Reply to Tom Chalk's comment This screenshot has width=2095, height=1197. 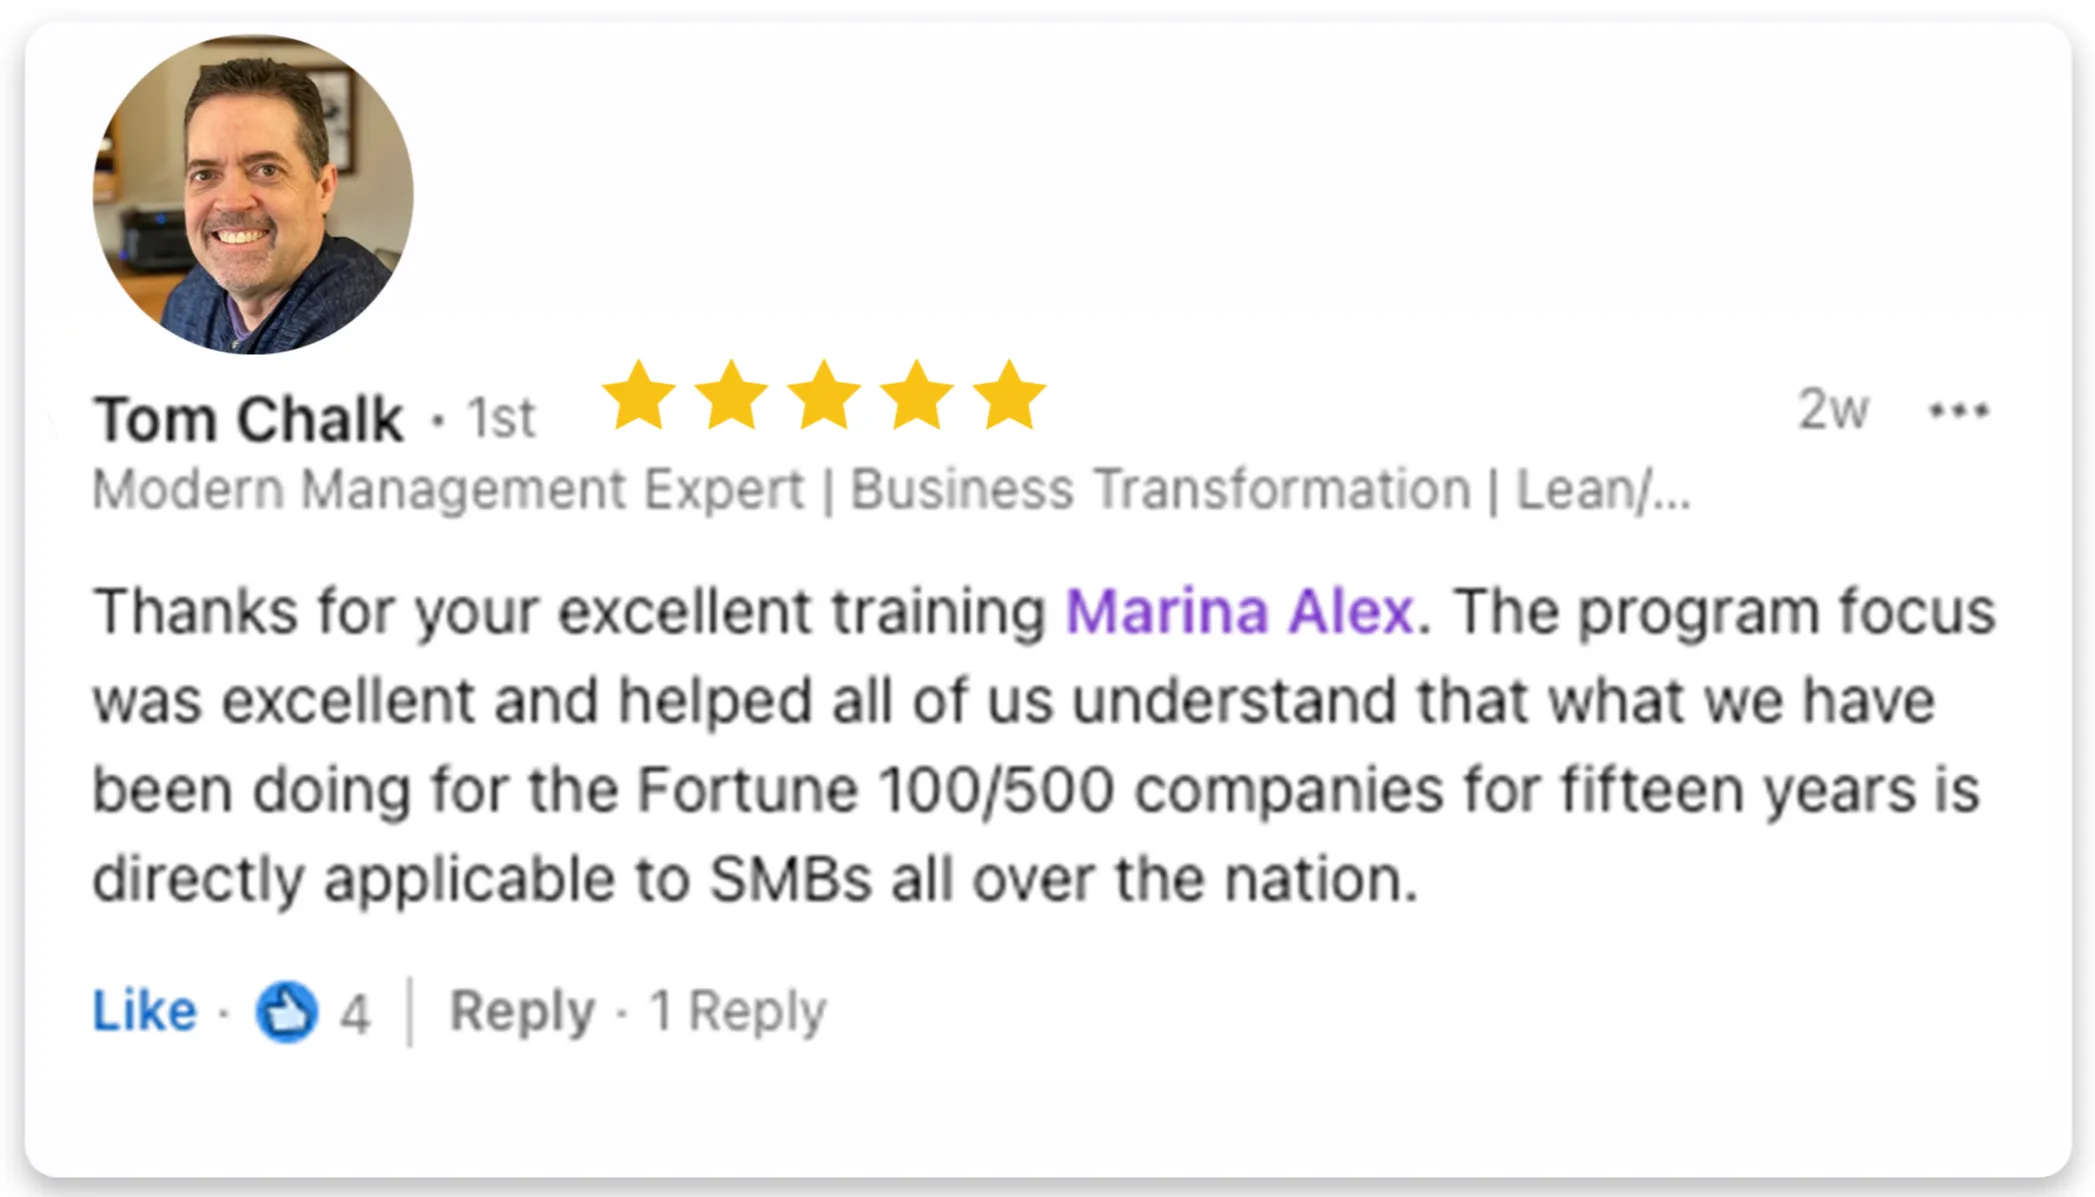522,1010
